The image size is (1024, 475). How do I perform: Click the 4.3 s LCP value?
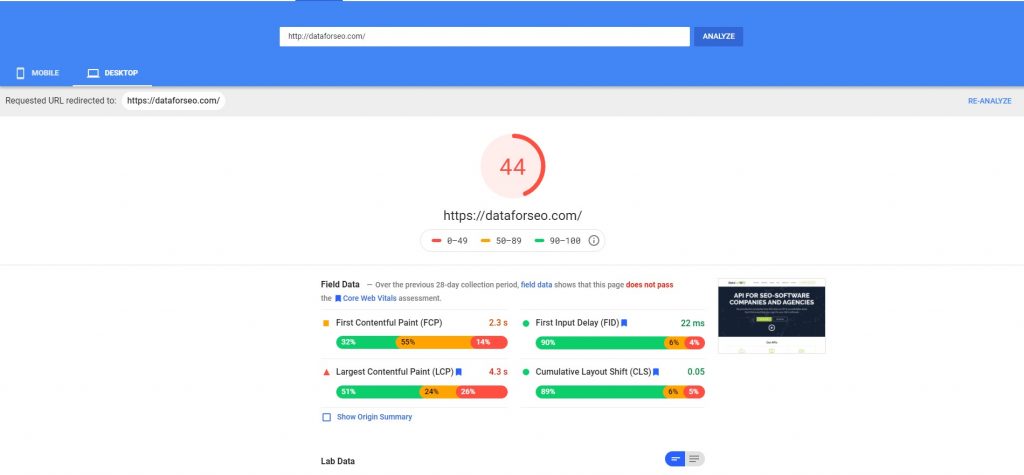[498, 372]
